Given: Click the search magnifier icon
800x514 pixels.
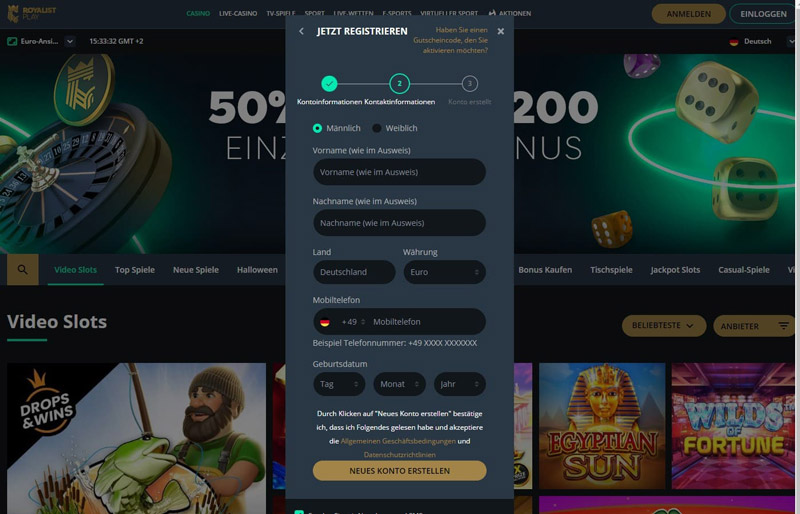Looking at the screenshot, I should pos(22,270).
